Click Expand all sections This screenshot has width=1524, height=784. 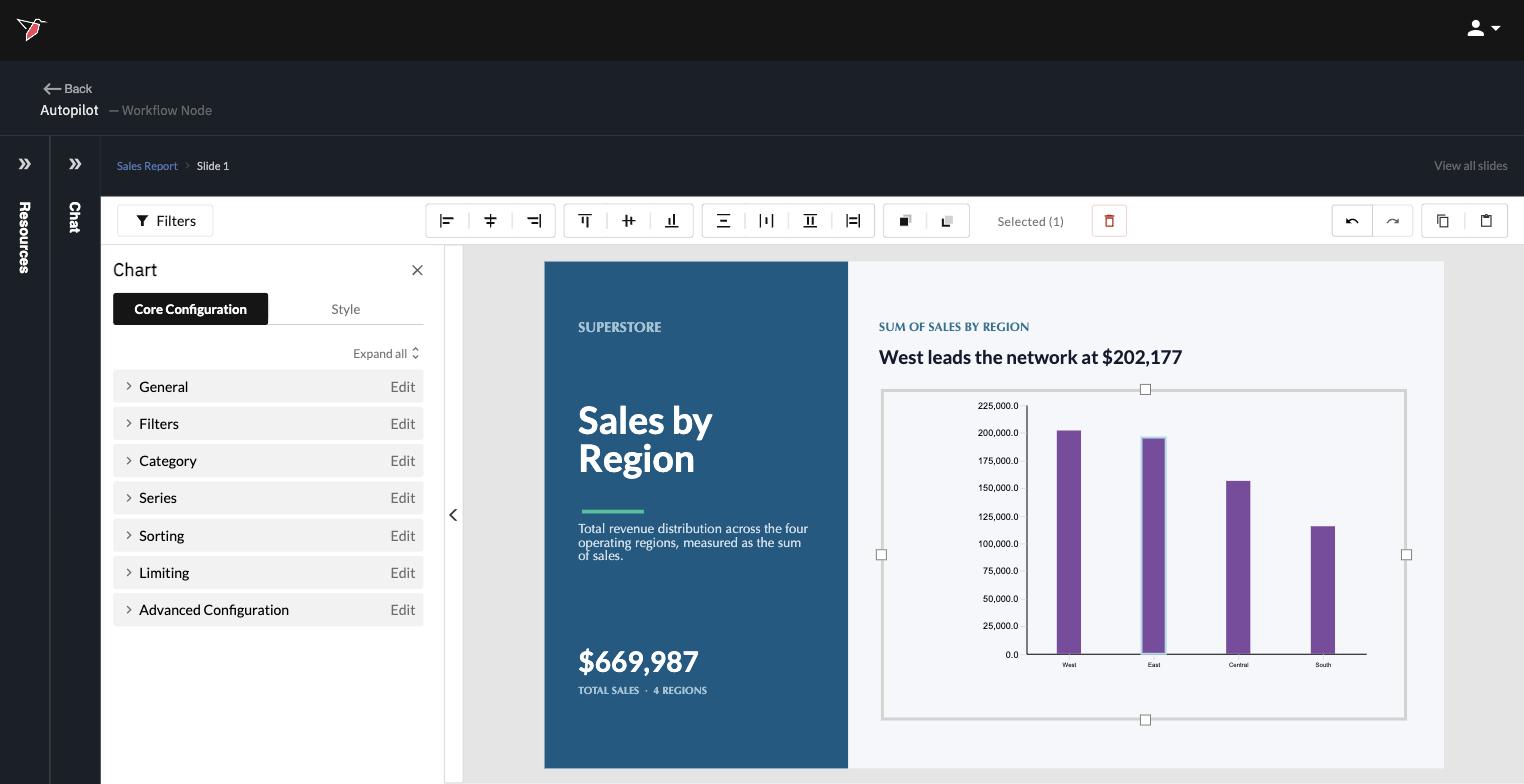[x=386, y=353]
